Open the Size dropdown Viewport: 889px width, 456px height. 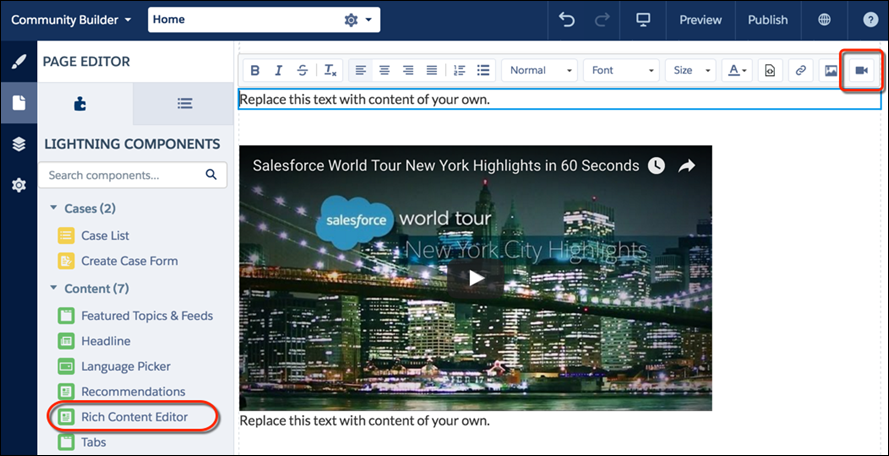[x=692, y=71]
